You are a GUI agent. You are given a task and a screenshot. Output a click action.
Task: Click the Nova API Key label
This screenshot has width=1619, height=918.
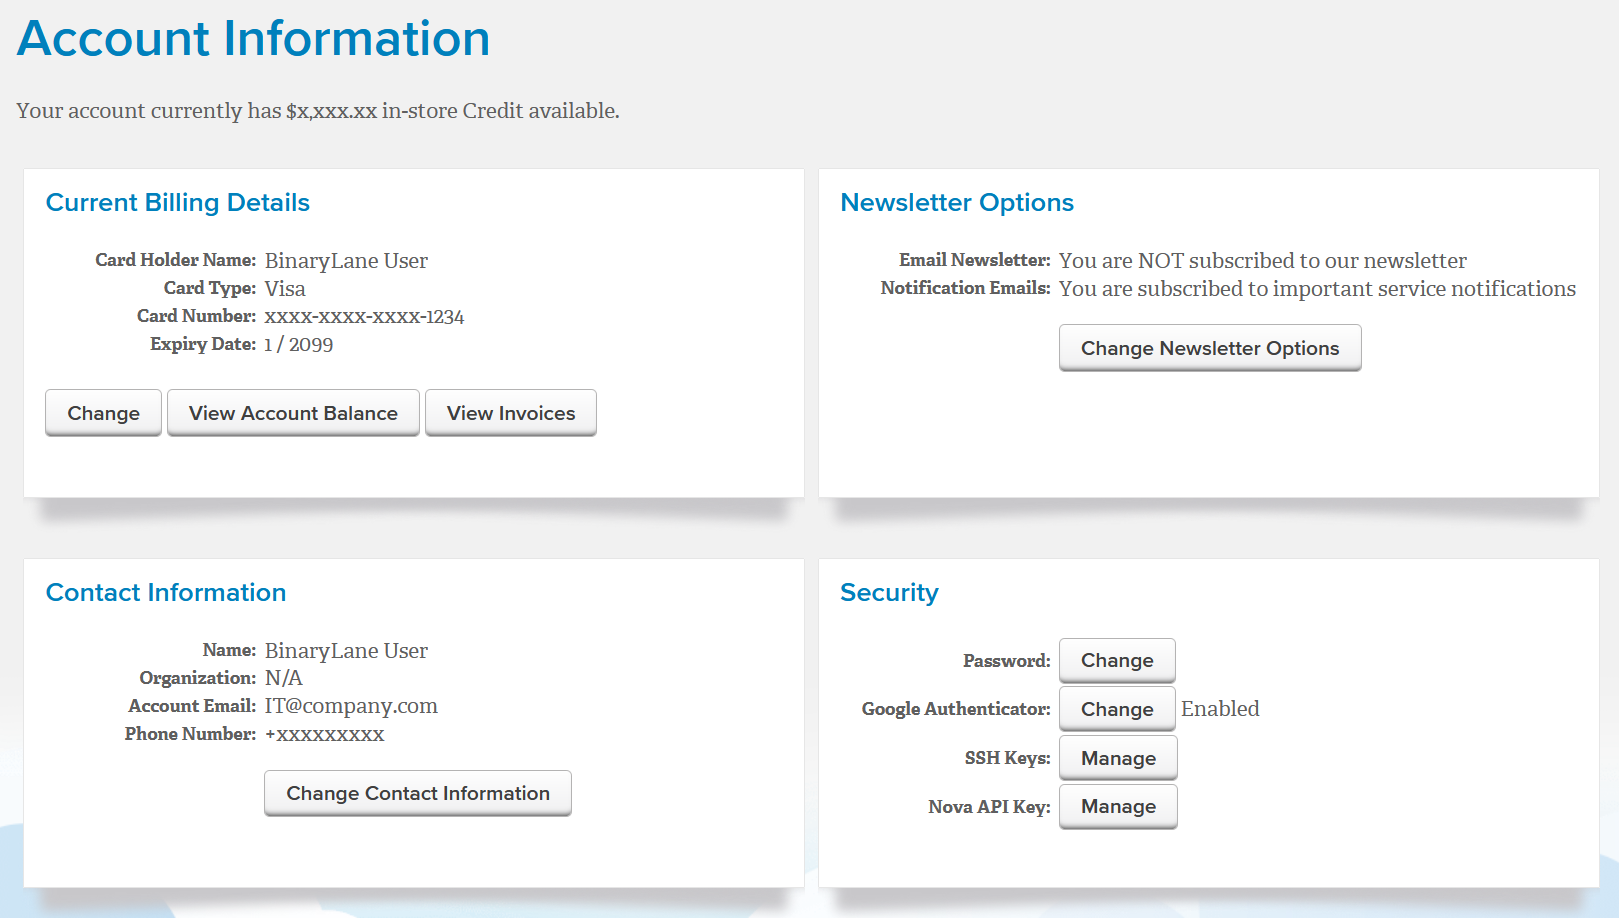989,807
